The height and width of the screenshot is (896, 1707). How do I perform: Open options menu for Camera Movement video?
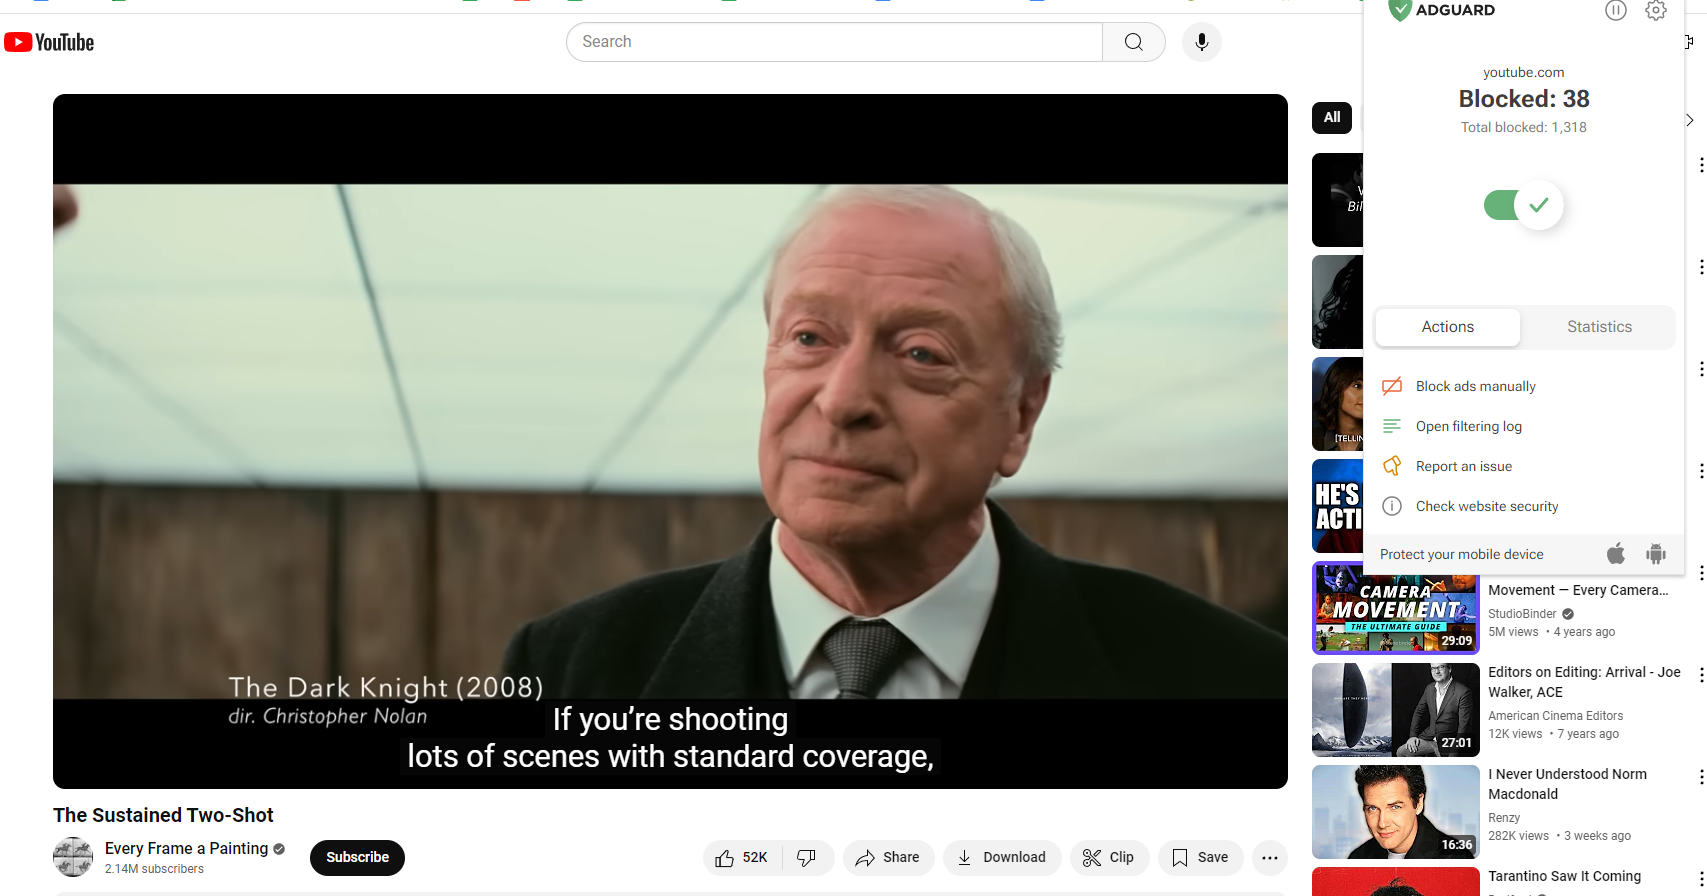coord(1701,574)
